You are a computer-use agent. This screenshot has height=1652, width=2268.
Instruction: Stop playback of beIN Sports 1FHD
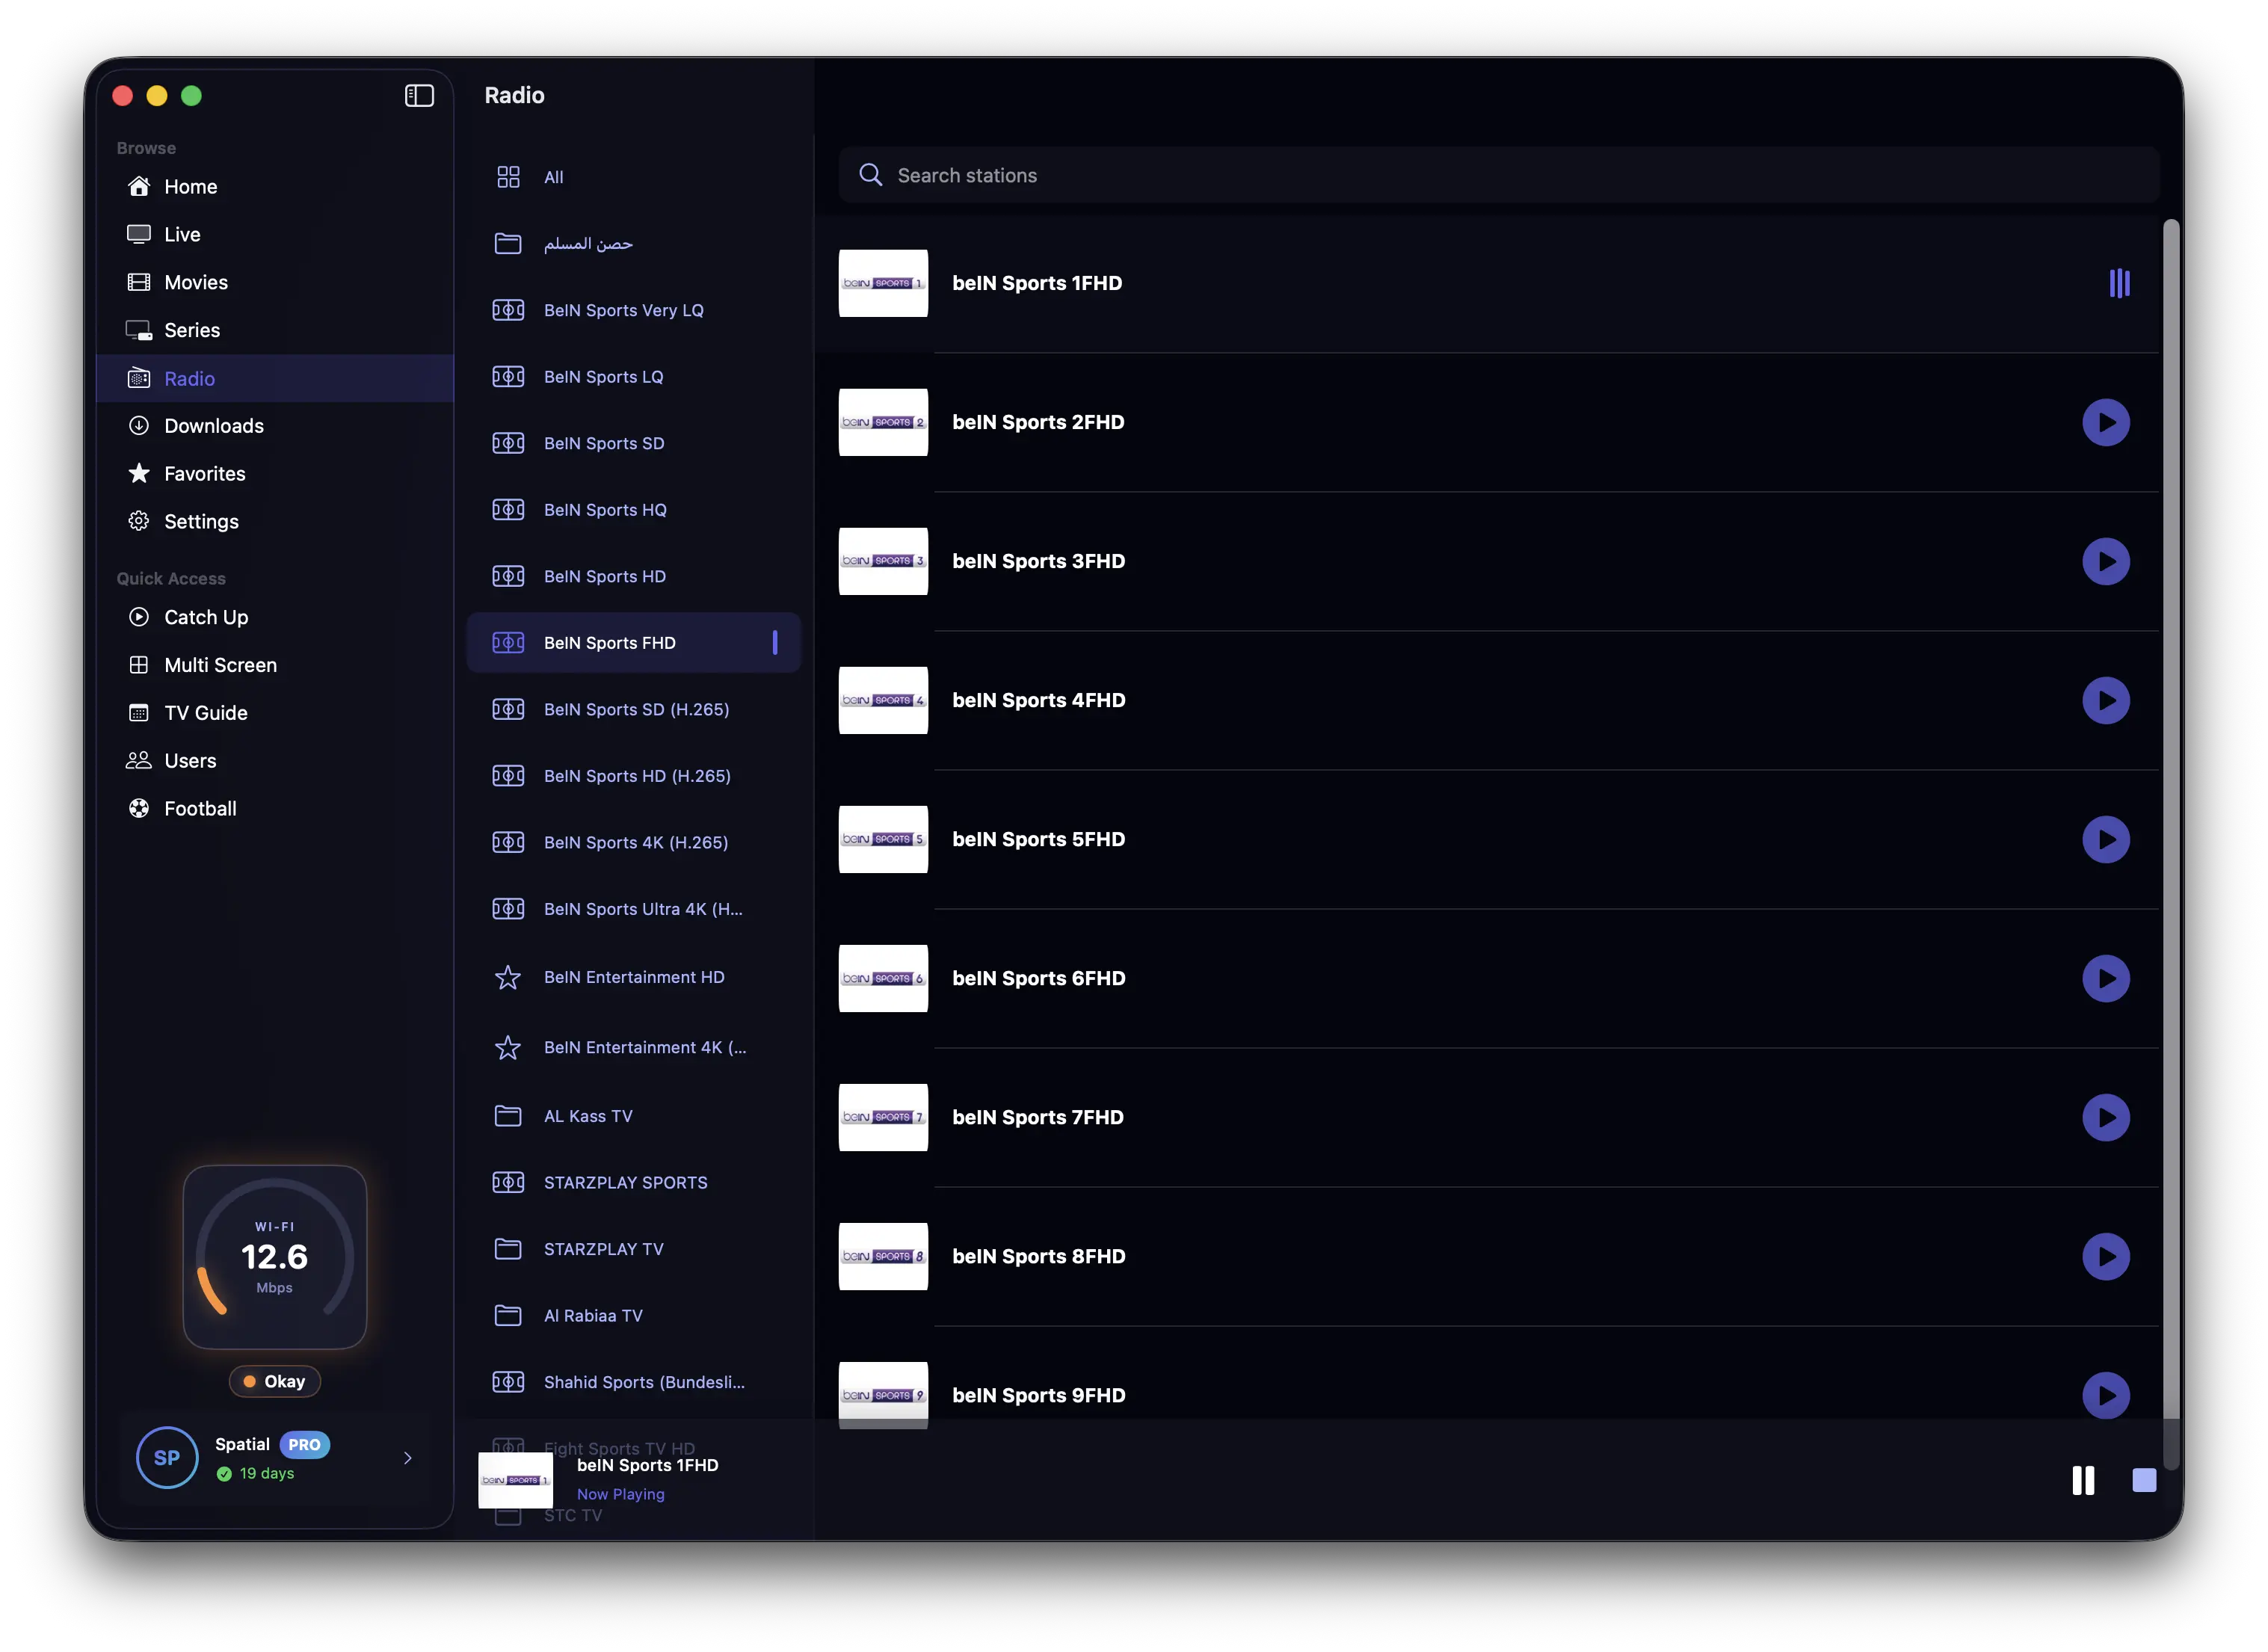[2144, 1480]
